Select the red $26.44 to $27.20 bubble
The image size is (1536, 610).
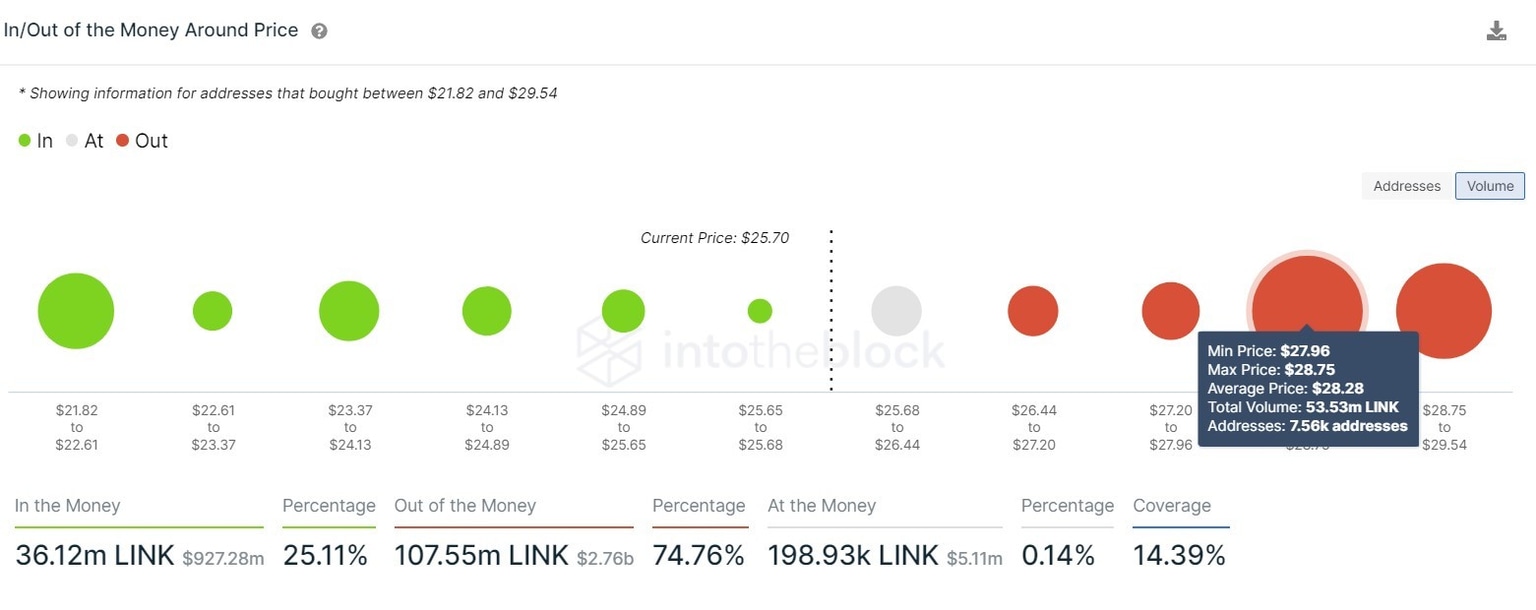coord(1033,311)
